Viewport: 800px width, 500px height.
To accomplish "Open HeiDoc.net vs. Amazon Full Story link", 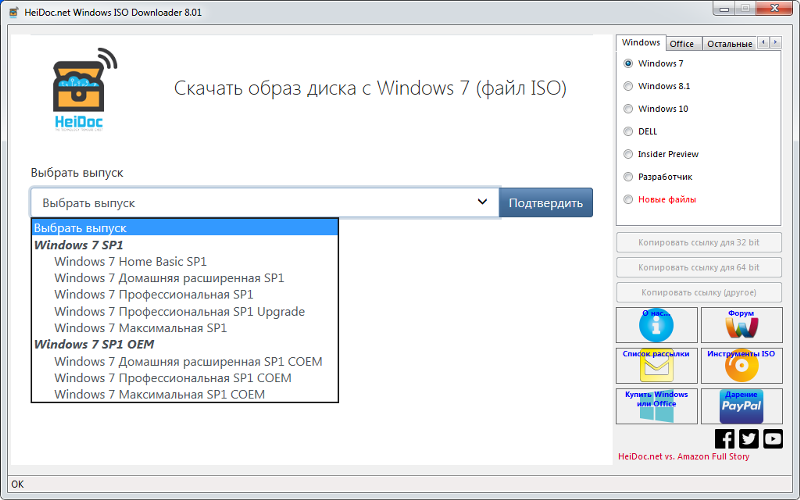I will 684,457.
